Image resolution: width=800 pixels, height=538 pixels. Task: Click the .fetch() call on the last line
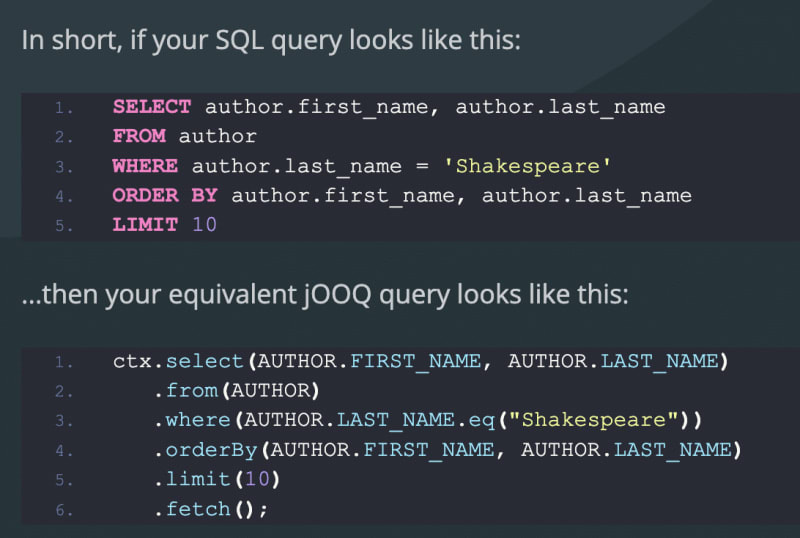click(x=211, y=510)
